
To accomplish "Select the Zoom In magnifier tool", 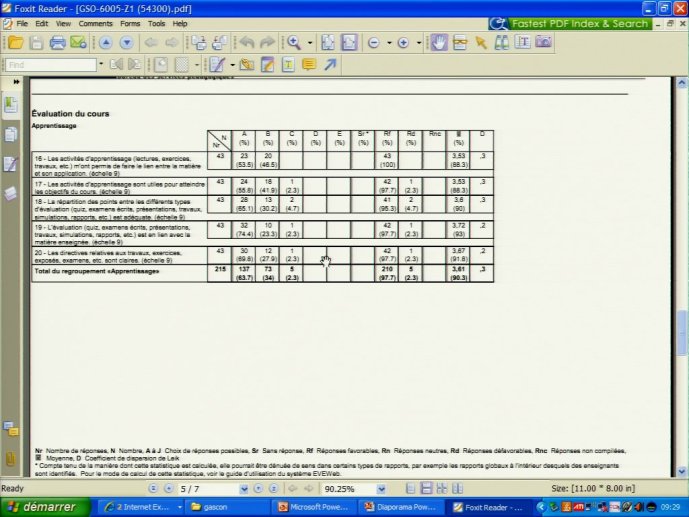I will 294,43.
